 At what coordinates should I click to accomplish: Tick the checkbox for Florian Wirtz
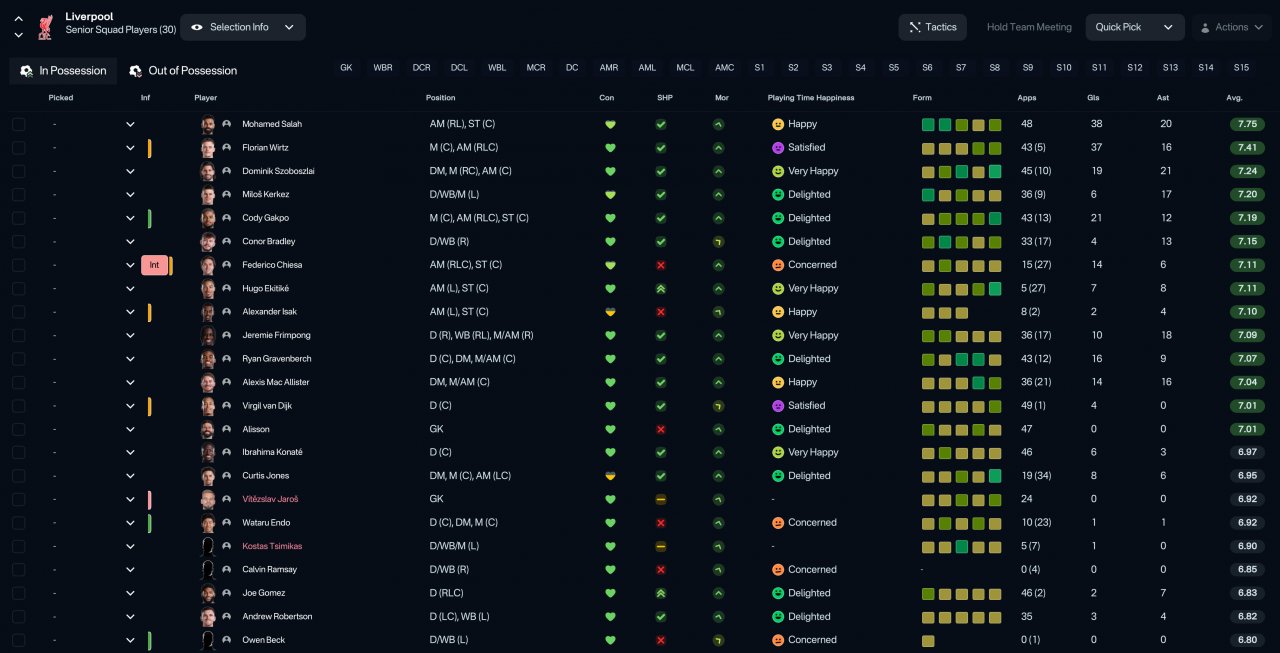point(18,148)
